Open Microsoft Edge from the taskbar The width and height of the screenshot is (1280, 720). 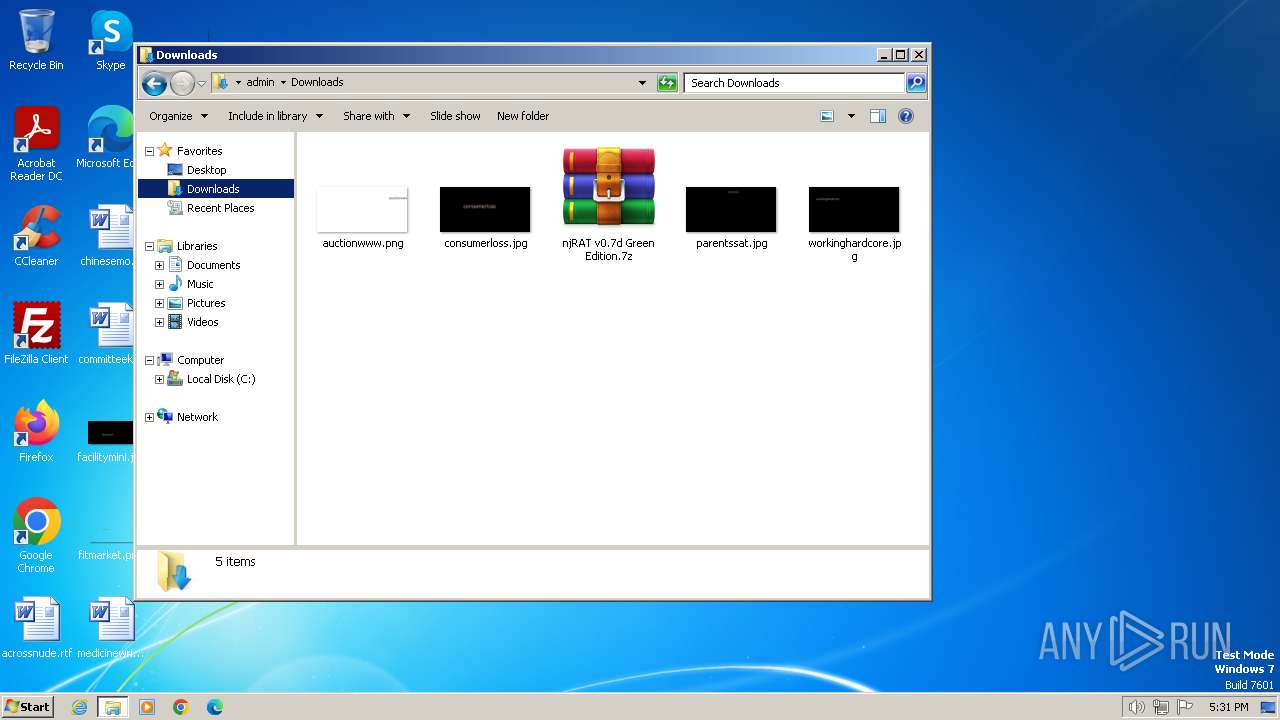[214, 707]
